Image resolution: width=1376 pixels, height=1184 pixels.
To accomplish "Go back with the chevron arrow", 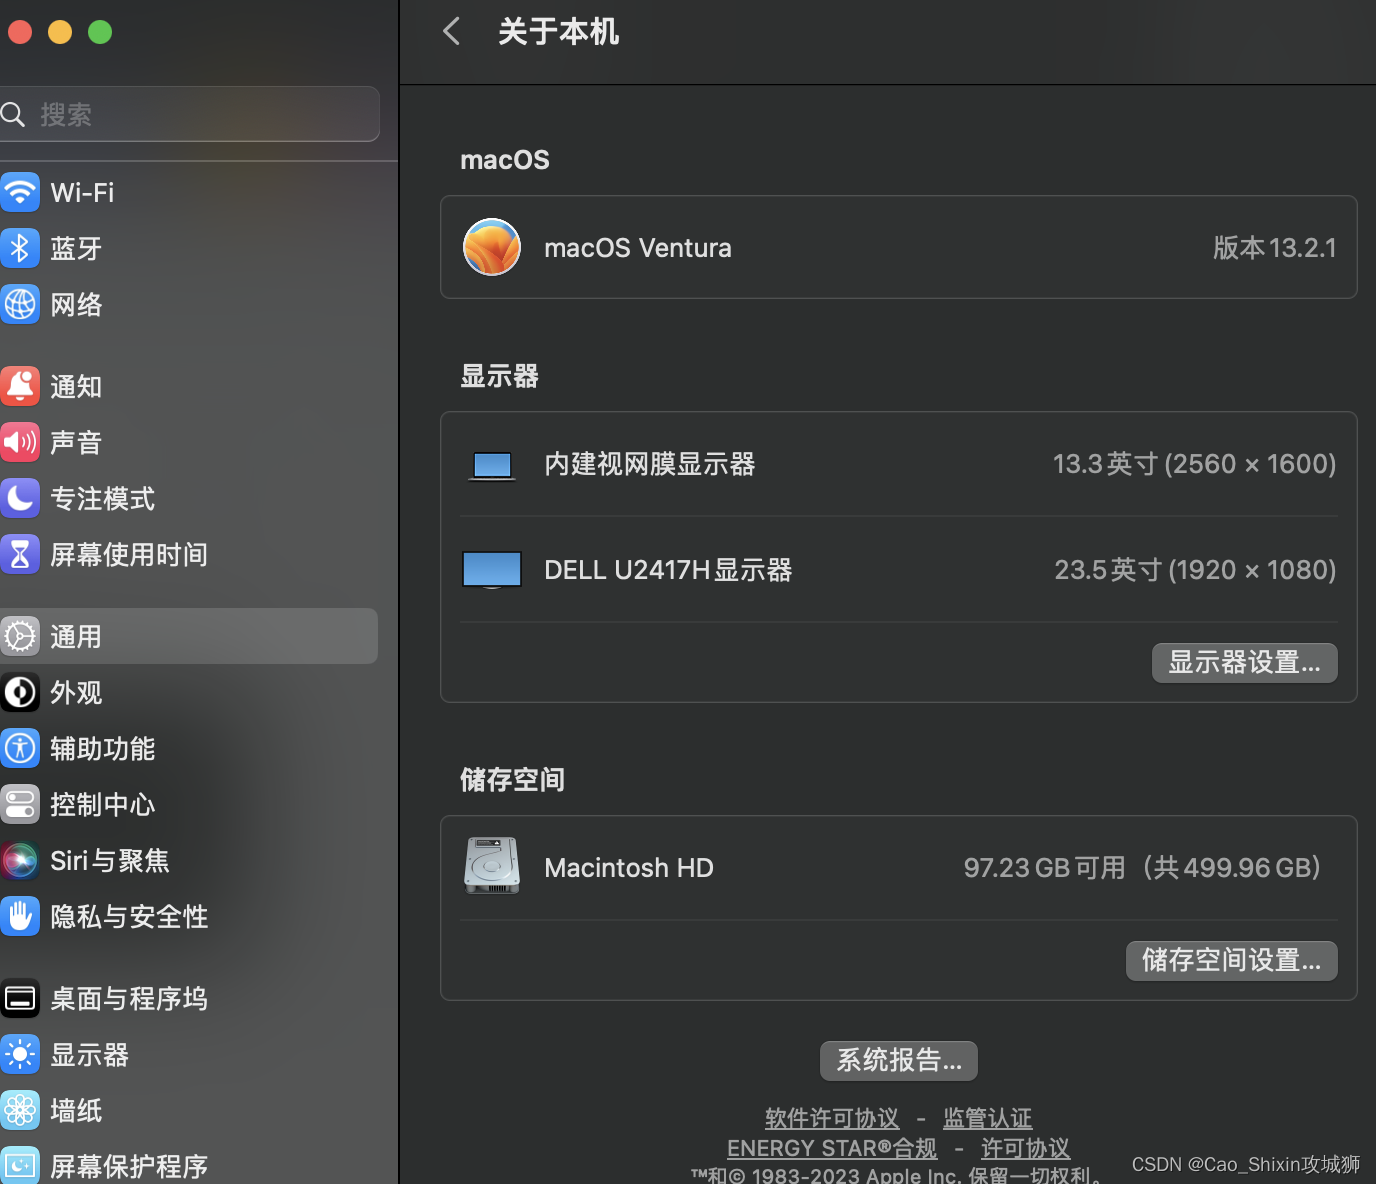I will pyautogui.click(x=452, y=31).
